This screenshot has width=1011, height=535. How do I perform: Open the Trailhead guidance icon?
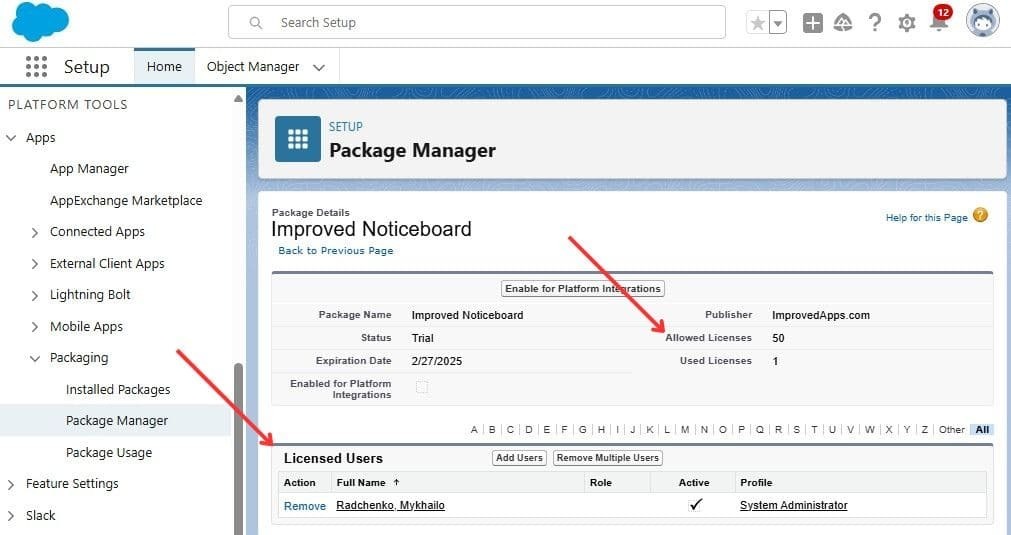[x=843, y=23]
